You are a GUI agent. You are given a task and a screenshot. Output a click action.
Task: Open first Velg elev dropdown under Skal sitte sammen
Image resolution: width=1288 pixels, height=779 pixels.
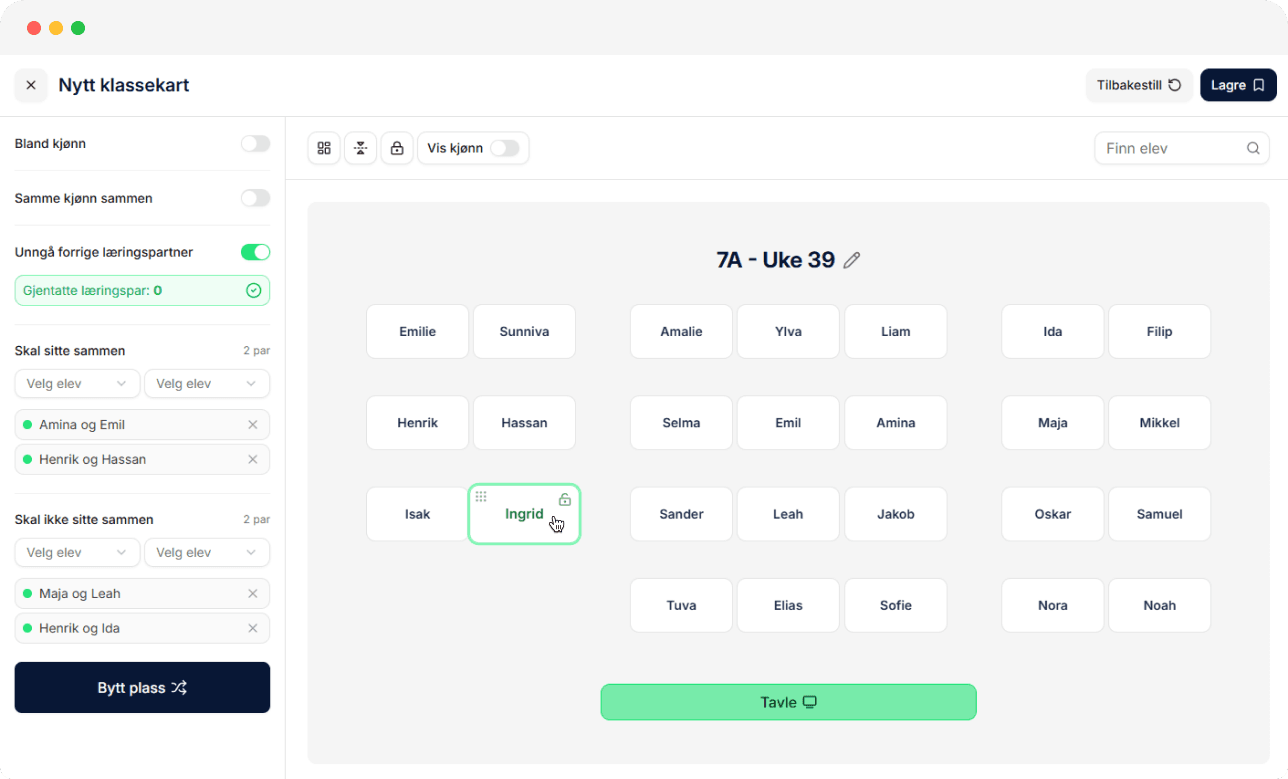[x=77, y=384]
